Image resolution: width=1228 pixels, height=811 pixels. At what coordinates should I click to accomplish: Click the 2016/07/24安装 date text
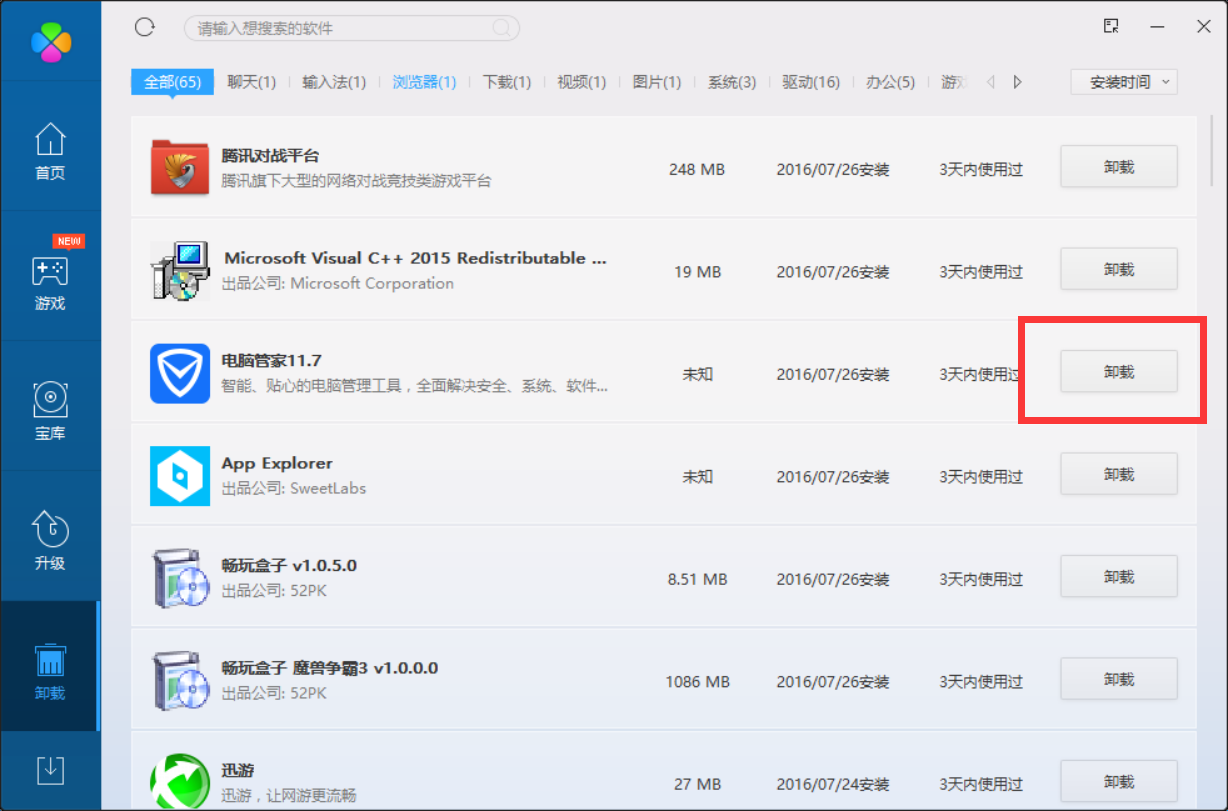(x=833, y=784)
